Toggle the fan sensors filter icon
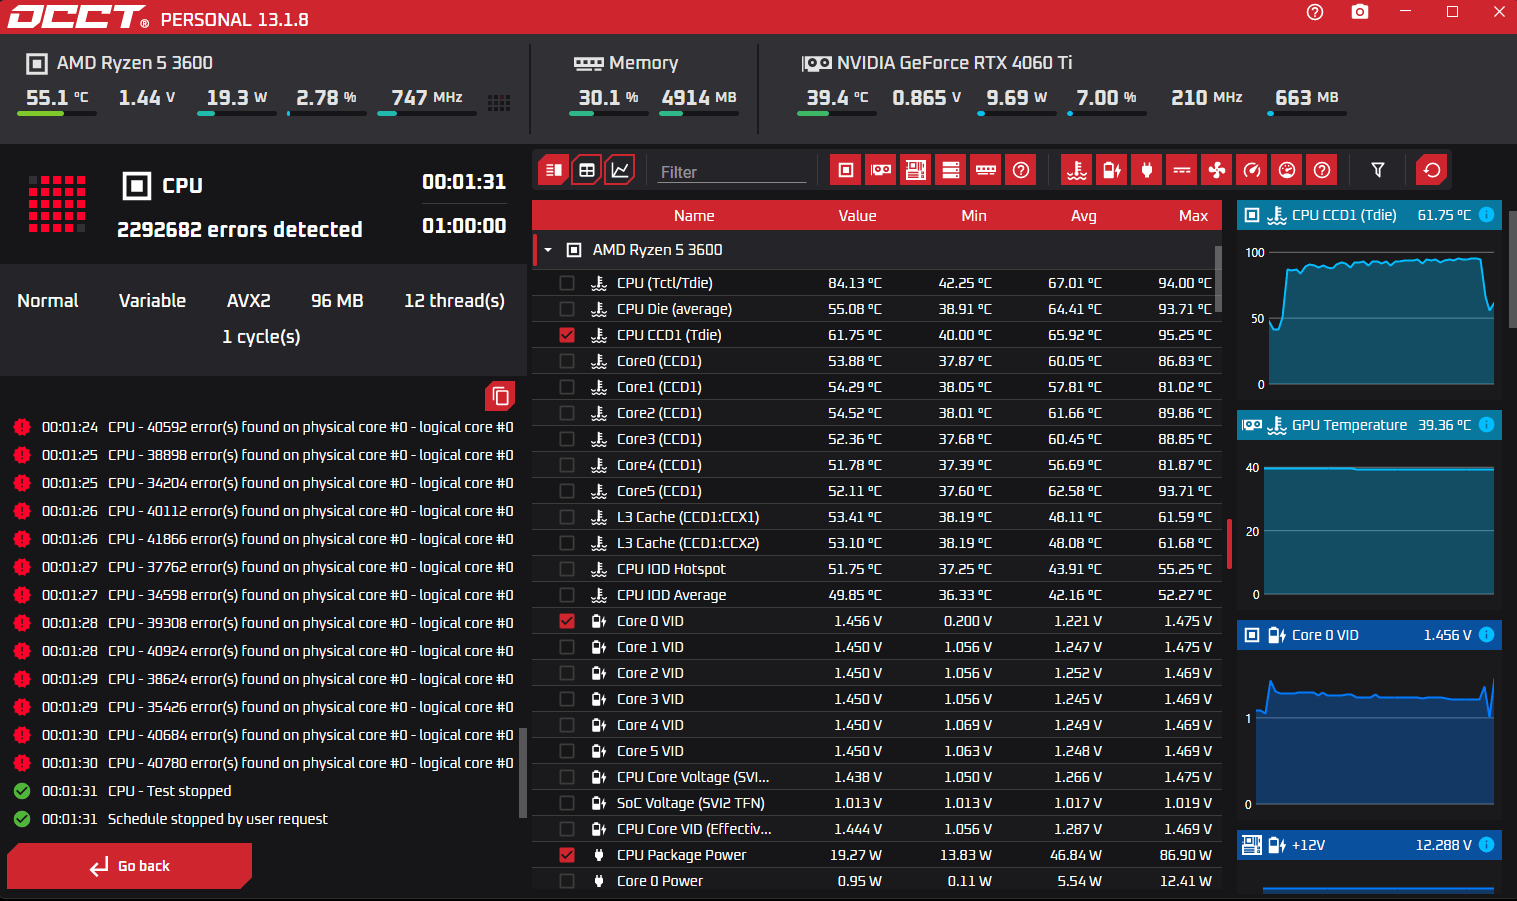The height and width of the screenshot is (901, 1517). (1217, 170)
